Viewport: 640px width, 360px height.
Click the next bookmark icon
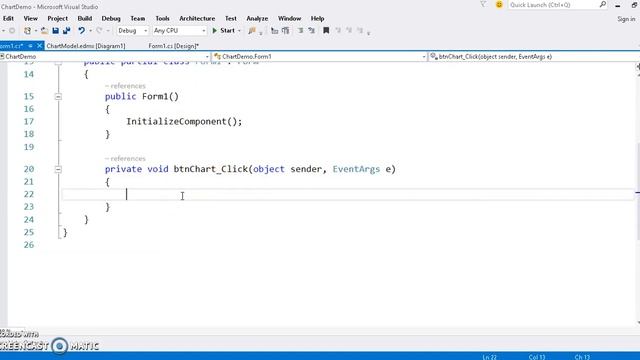tap(349, 31)
